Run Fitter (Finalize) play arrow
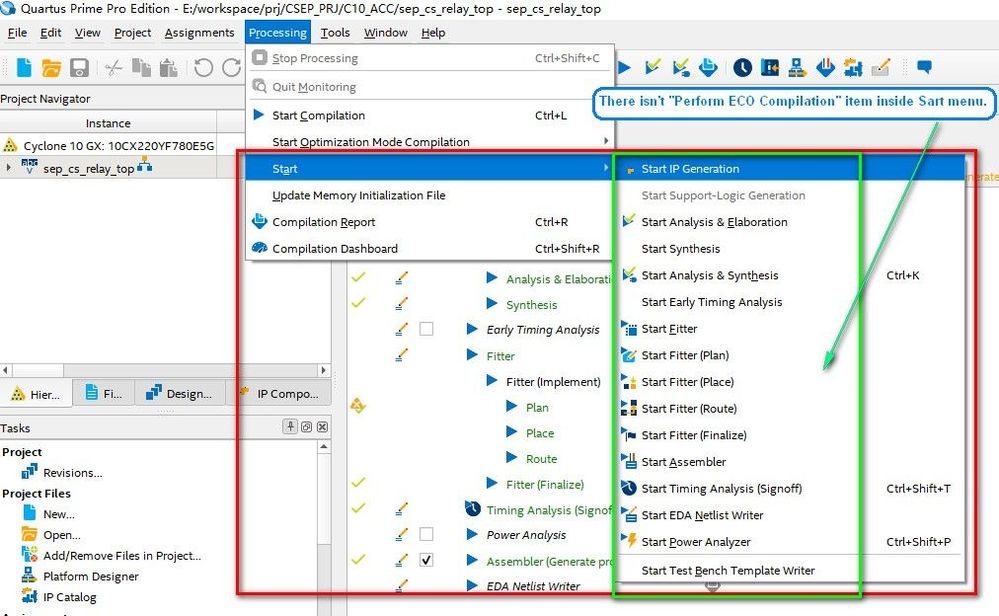The height and width of the screenshot is (616, 999). click(x=492, y=483)
